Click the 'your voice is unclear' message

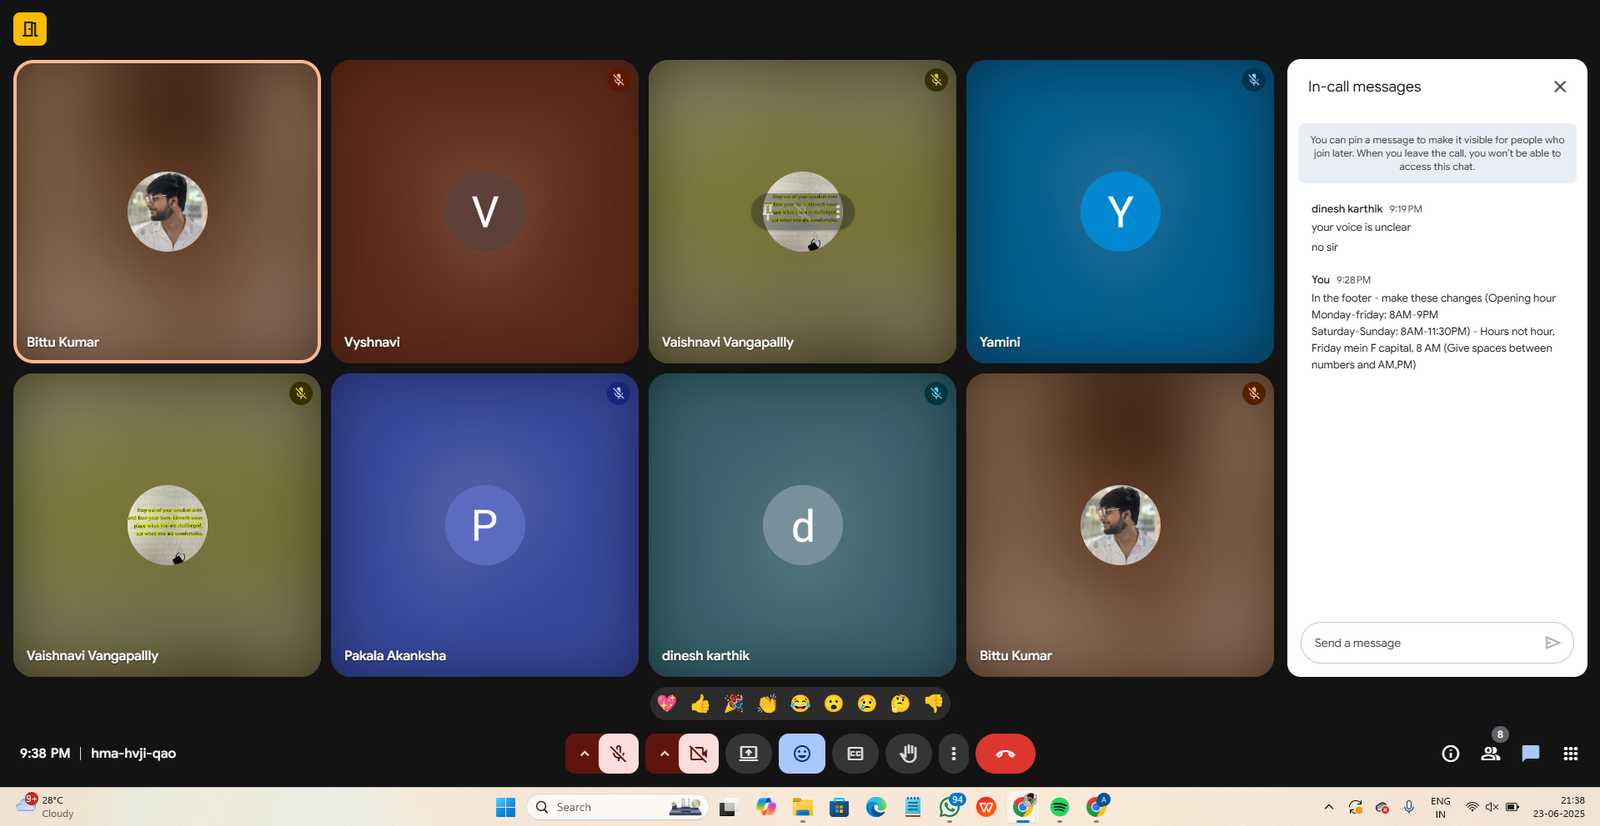[1361, 227]
